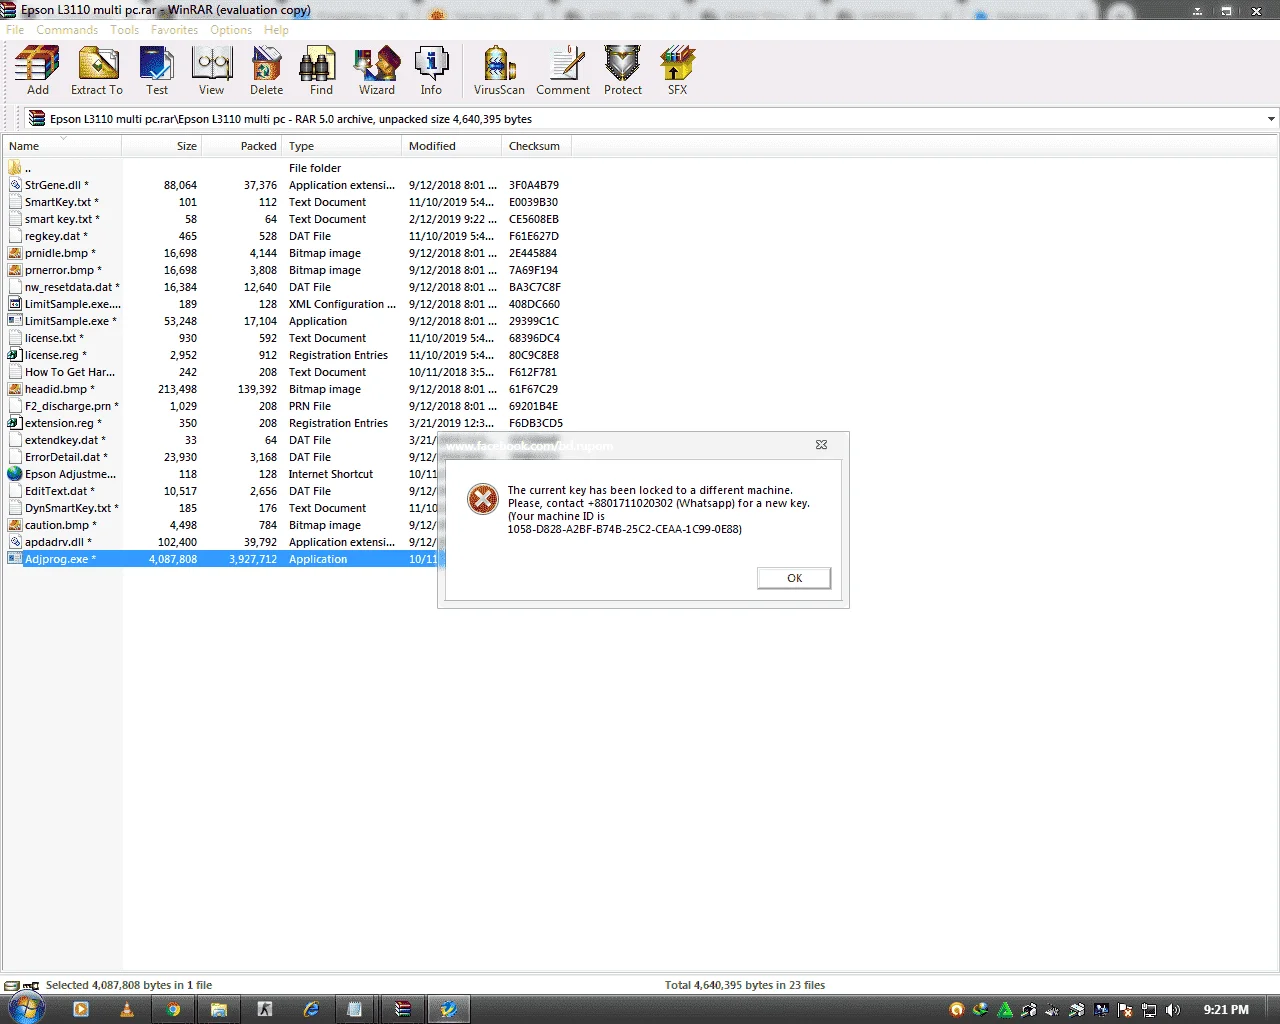Click the Test archive icon

tap(157, 70)
